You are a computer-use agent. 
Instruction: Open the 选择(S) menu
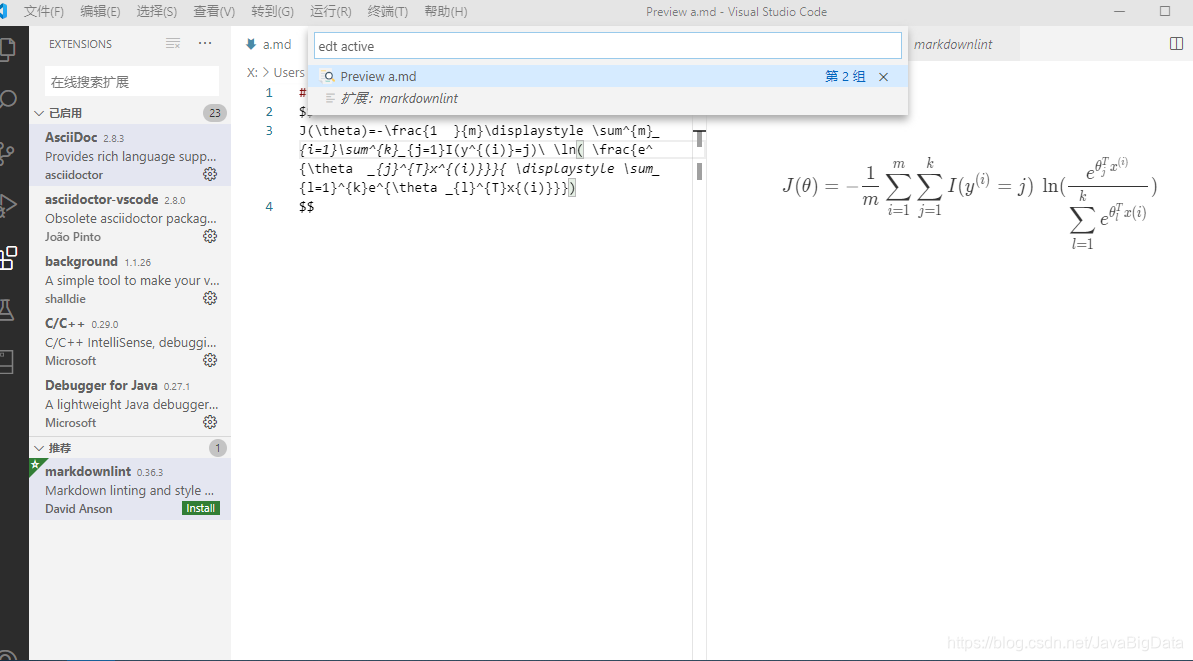coord(157,11)
